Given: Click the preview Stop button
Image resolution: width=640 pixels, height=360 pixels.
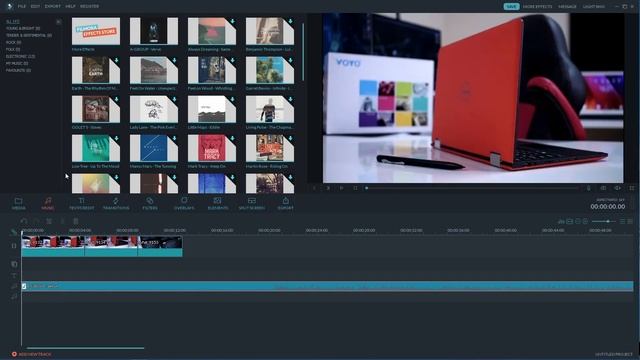Looking at the screenshot, I should pos(356,188).
